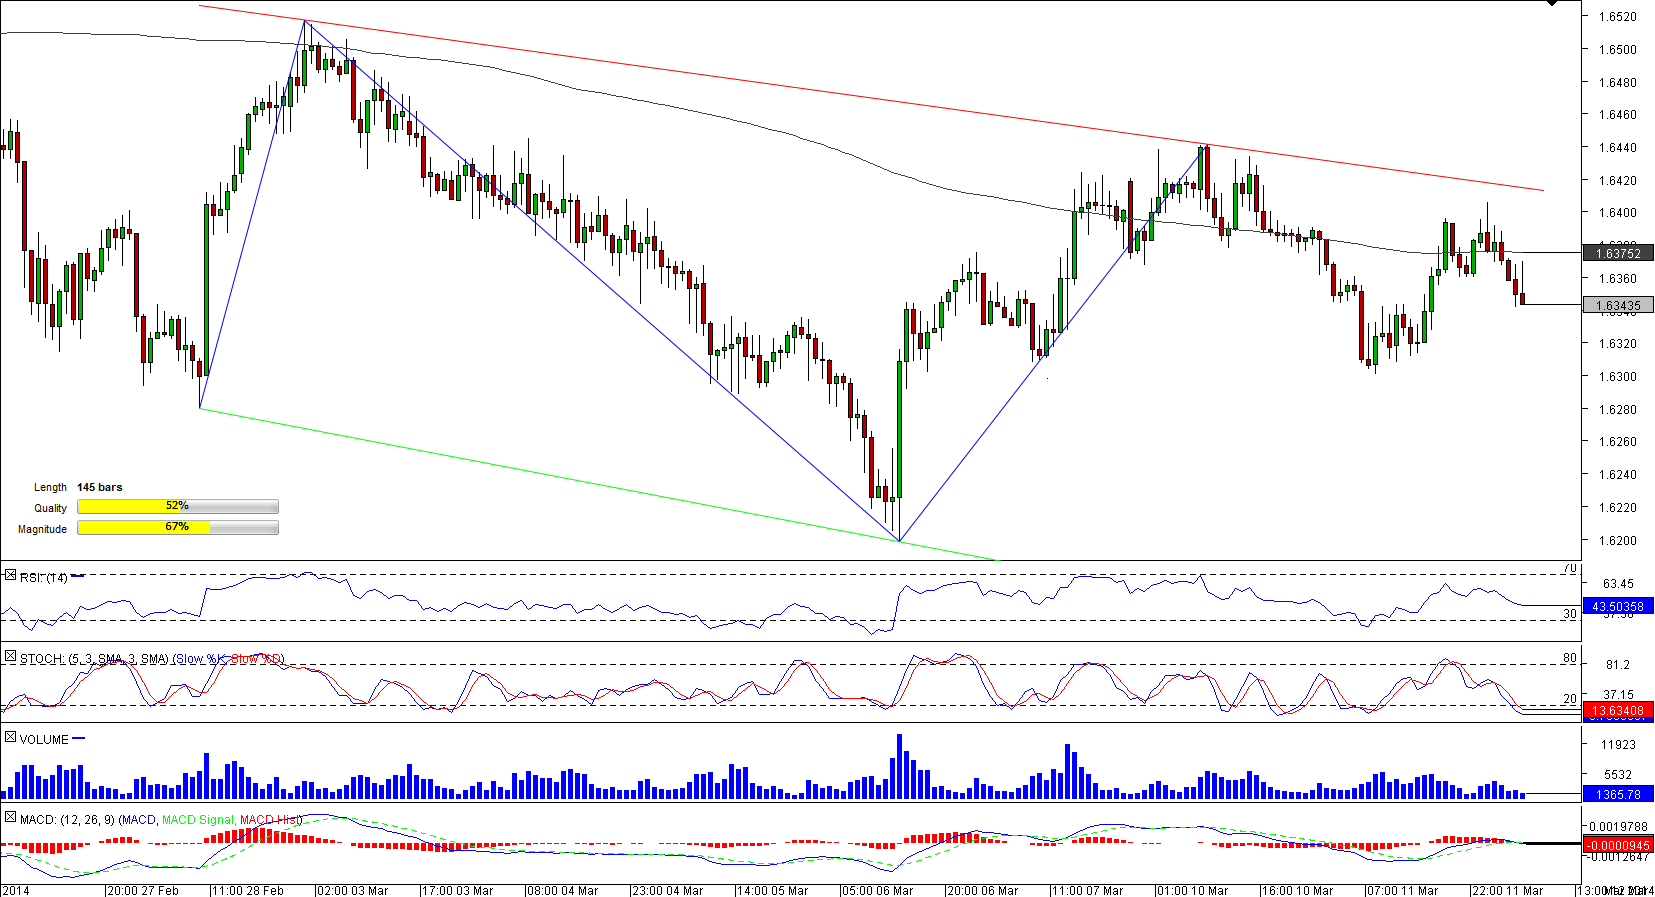Viewport: 1655px width, 897px height.
Task: Click the blue RSI legend line
Action: [x=78, y=576]
